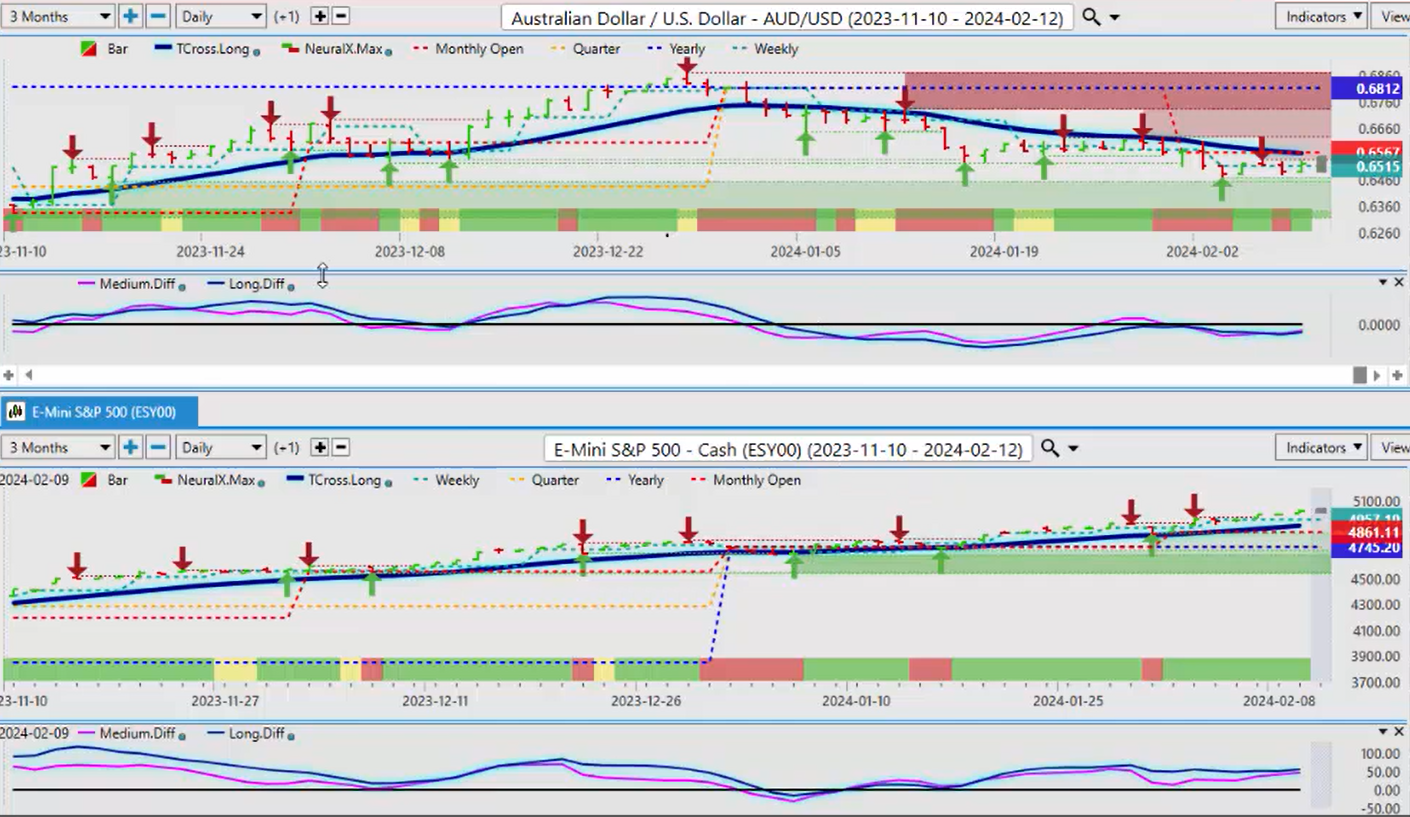1410x817 pixels.
Task: Collapse AUD/USD indicator pane with down arrow
Action: point(1383,283)
